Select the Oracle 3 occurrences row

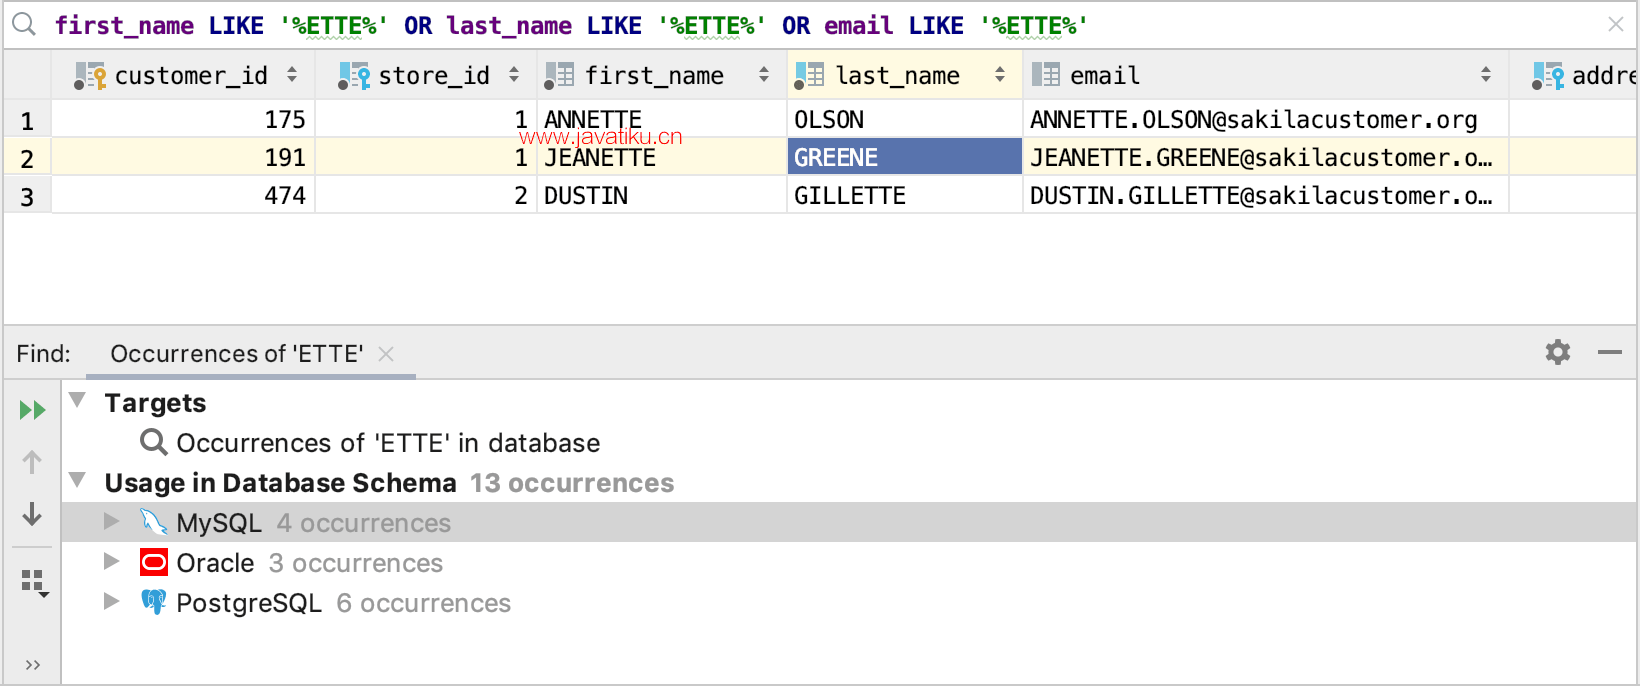(x=849, y=562)
